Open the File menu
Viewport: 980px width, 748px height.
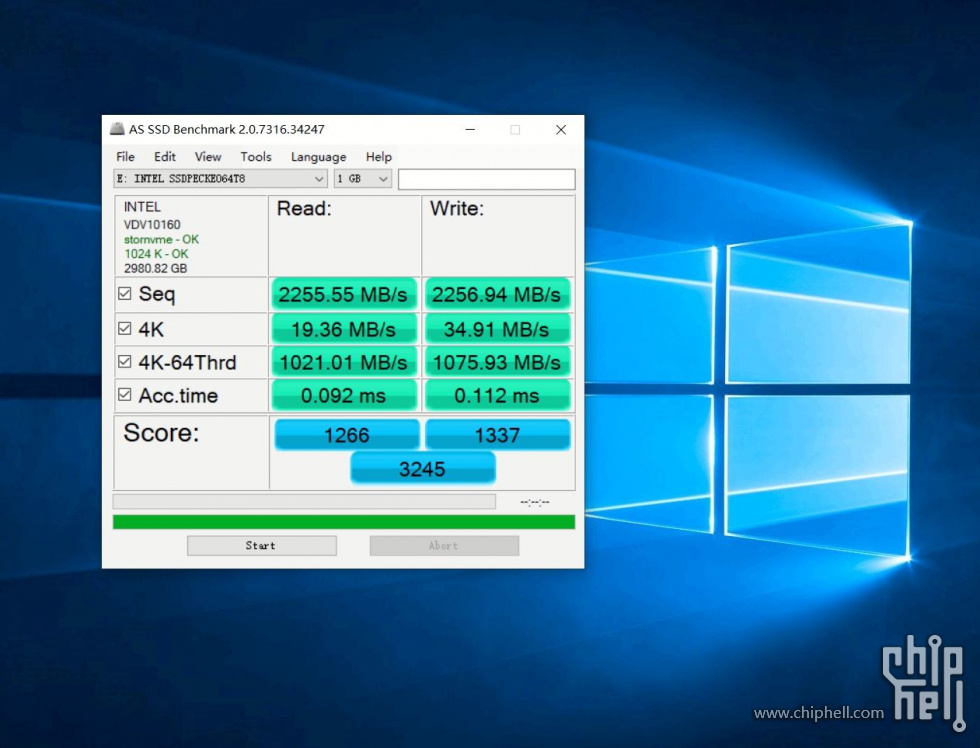coord(125,157)
